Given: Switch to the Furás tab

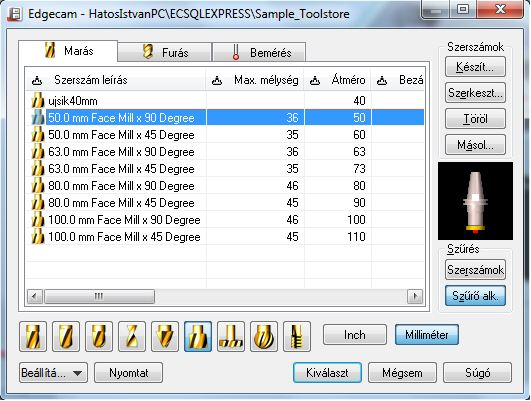Looking at the screenshot, I should 165,52.
